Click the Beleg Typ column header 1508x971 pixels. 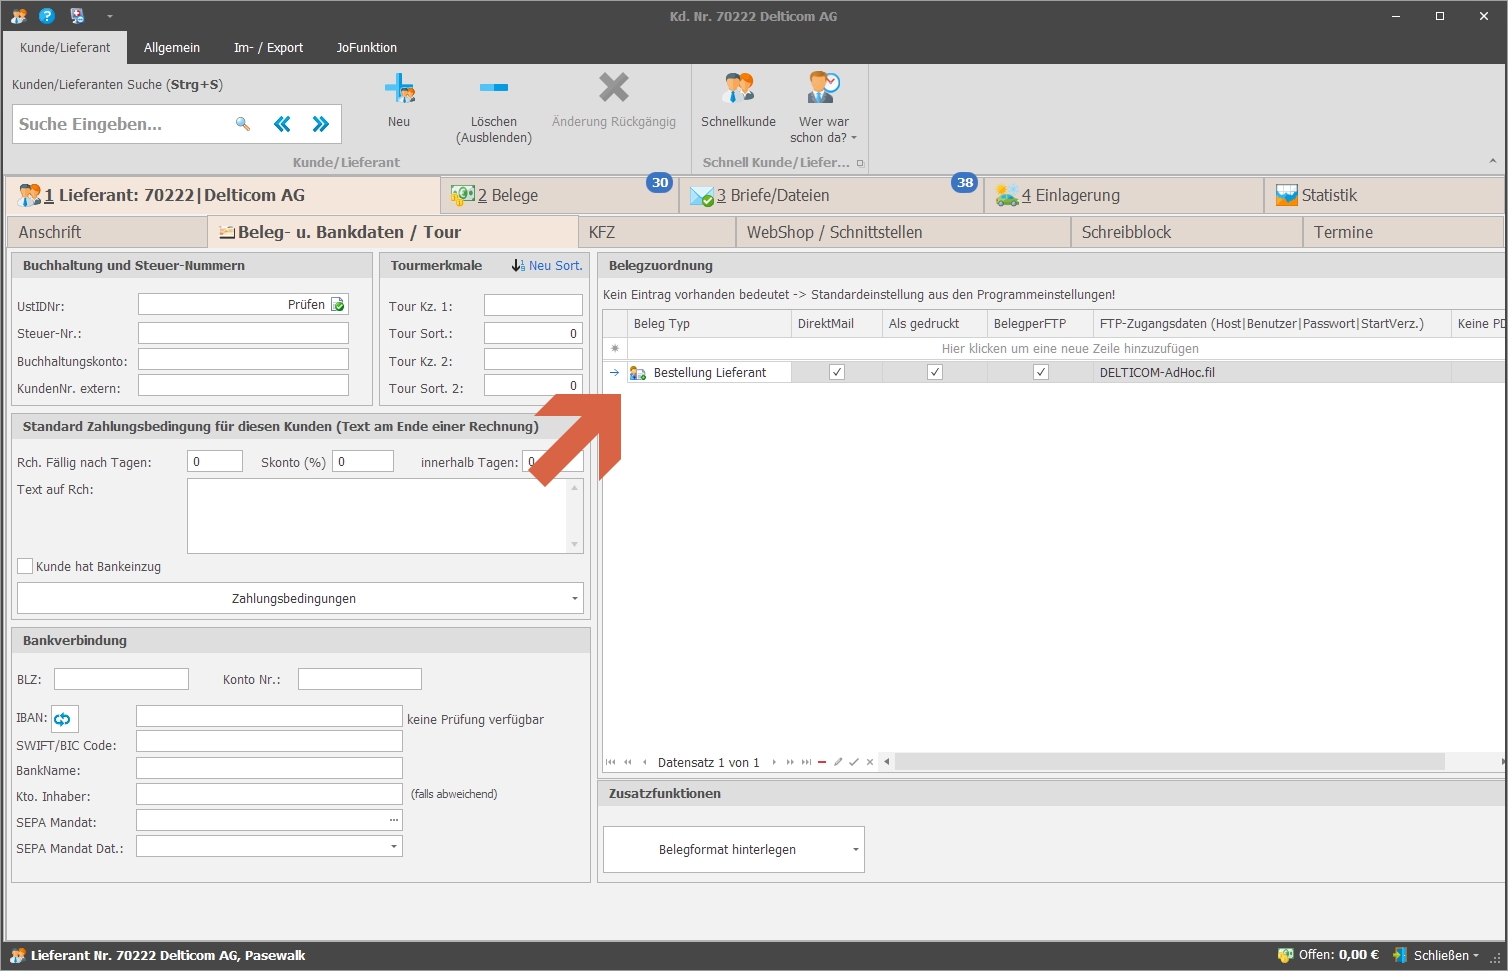[709, 323]
